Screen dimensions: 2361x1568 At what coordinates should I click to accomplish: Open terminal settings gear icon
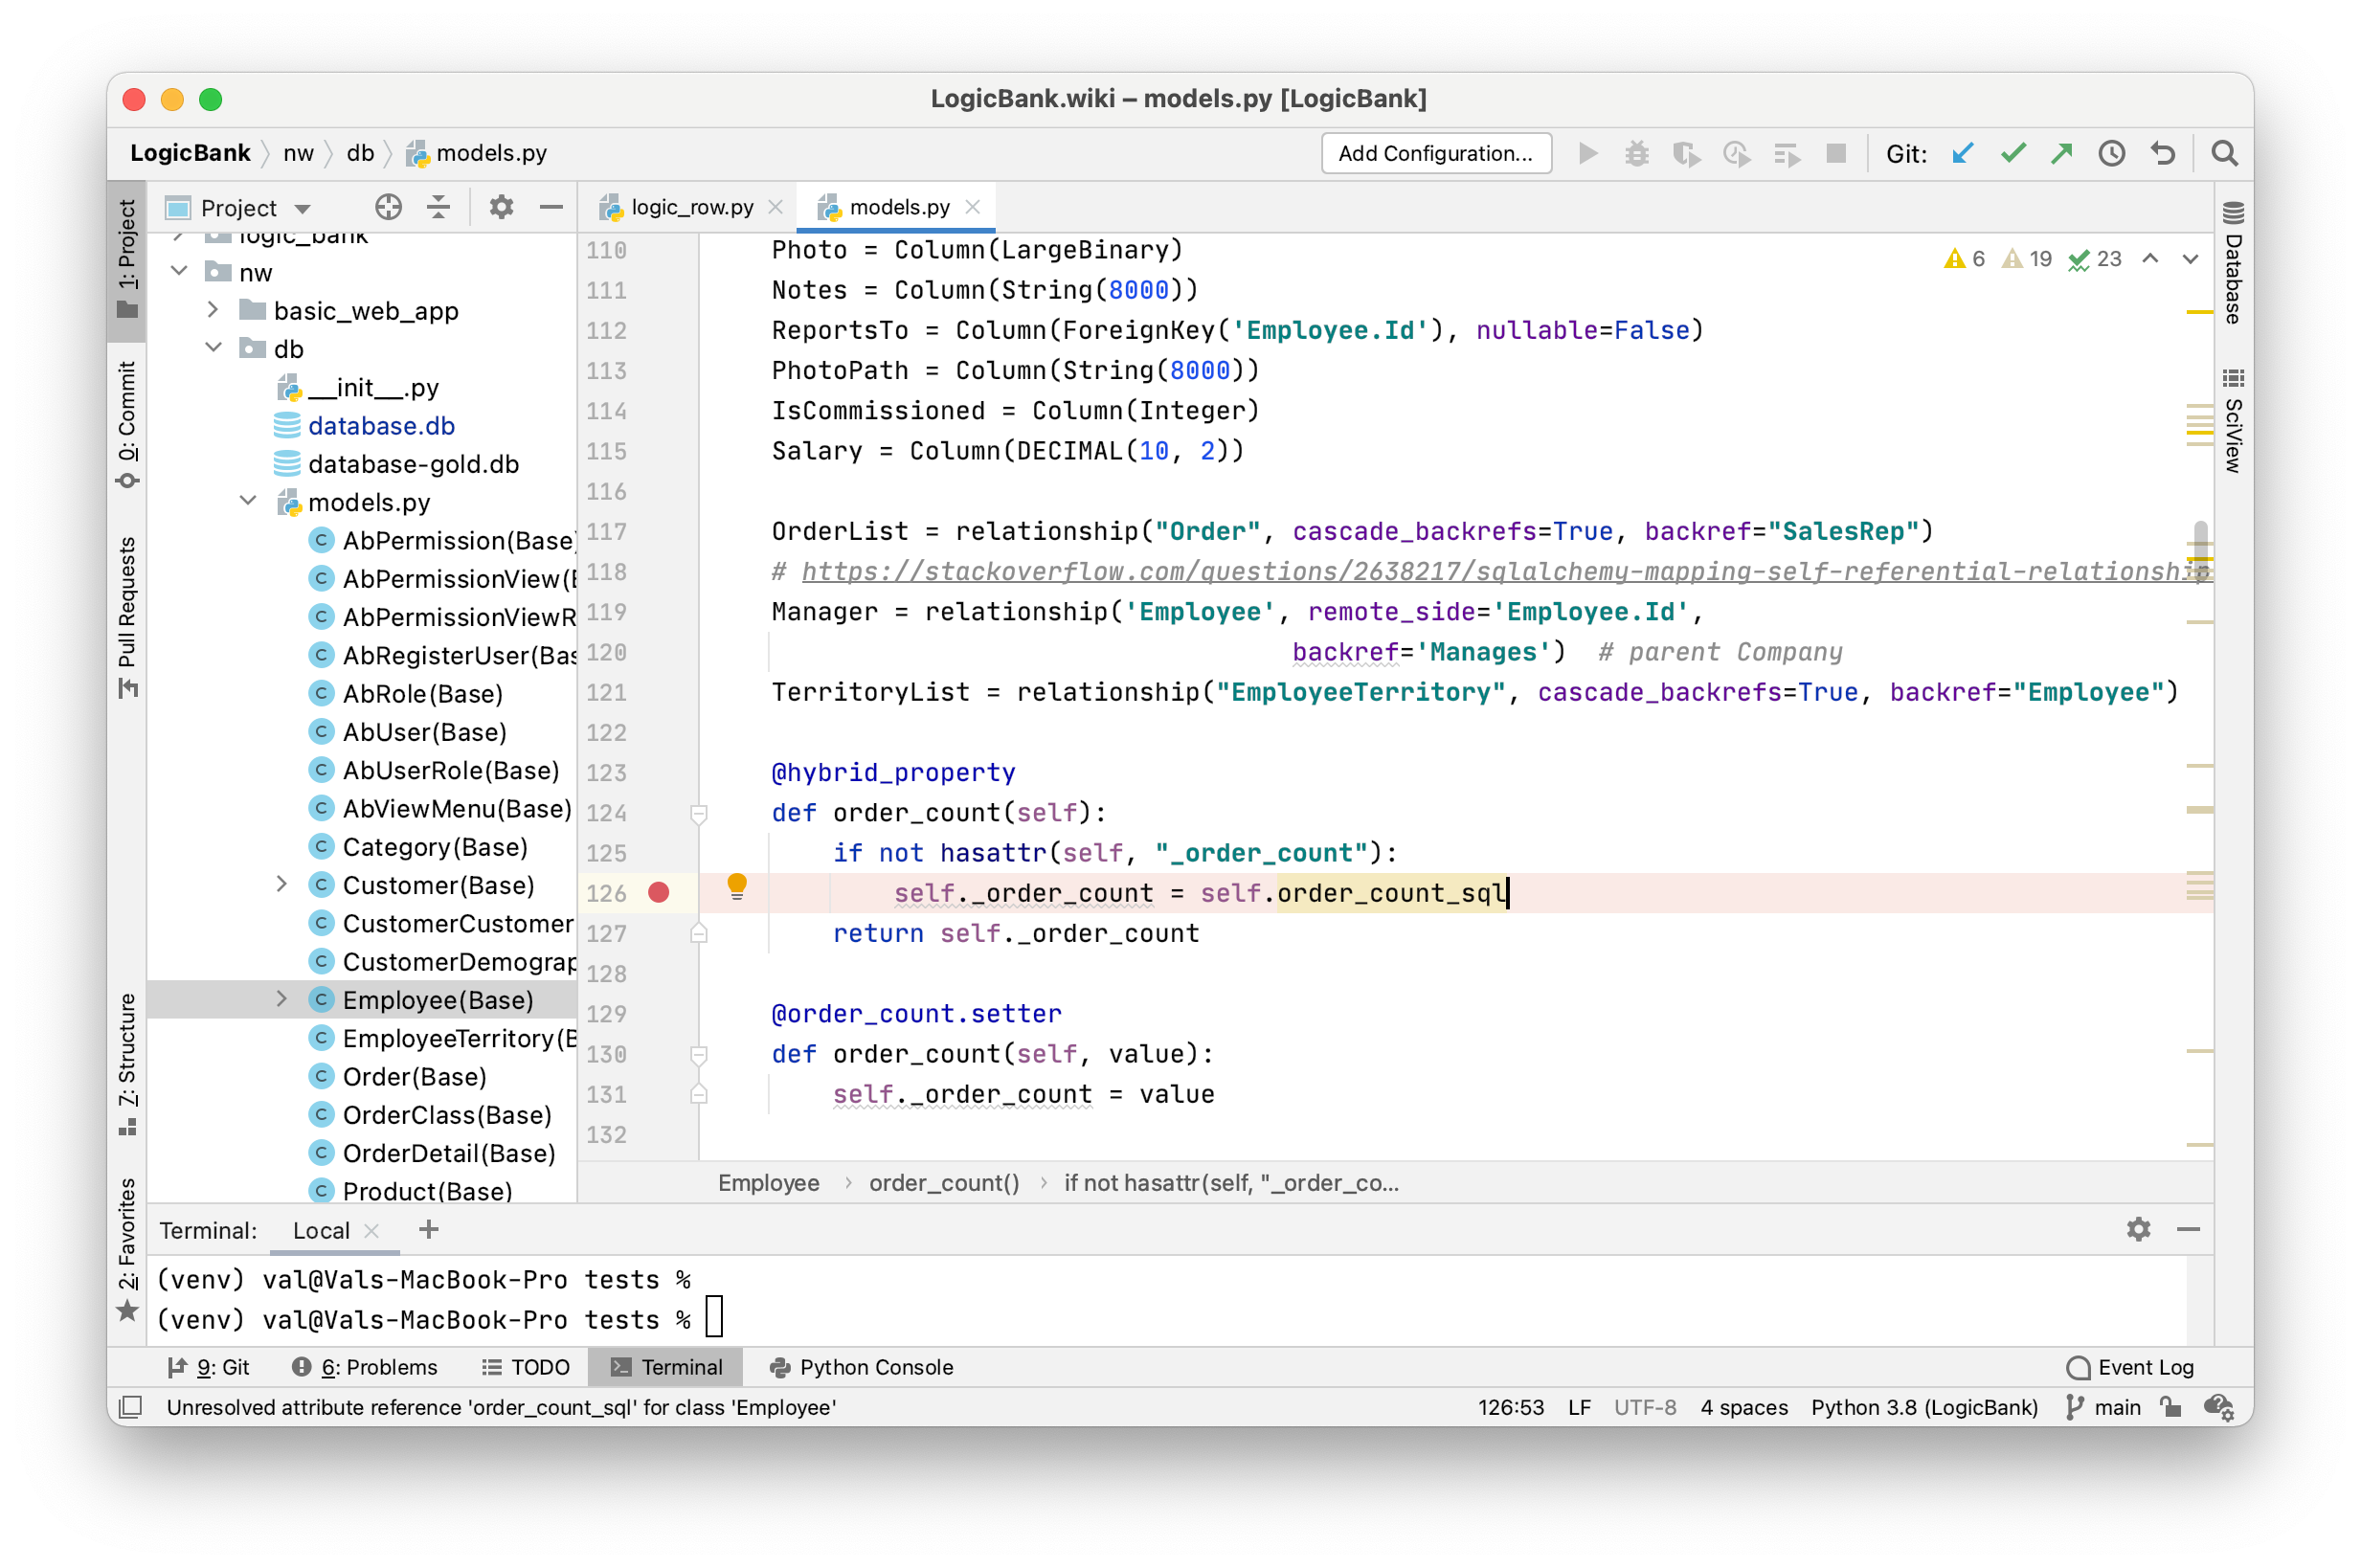2138,1229
